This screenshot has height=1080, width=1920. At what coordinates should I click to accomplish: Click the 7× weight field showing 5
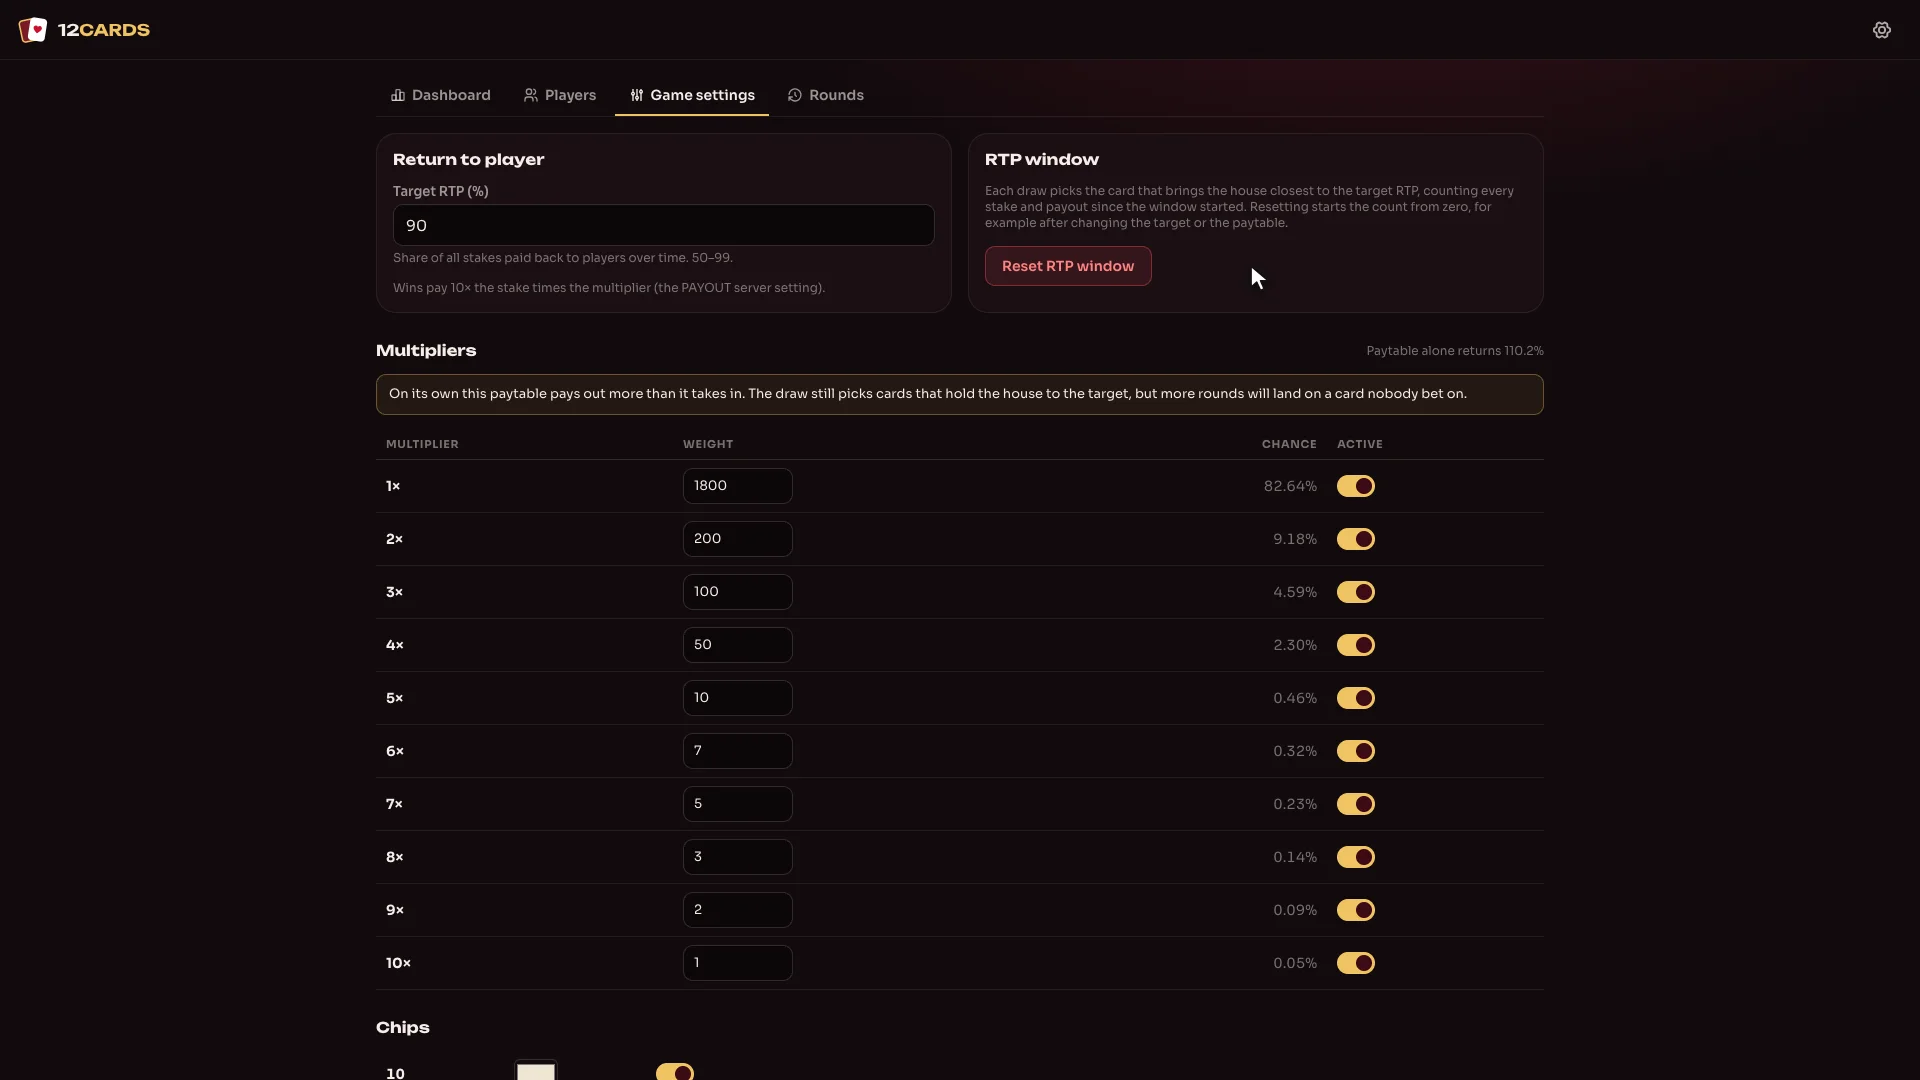coord(738,804)
